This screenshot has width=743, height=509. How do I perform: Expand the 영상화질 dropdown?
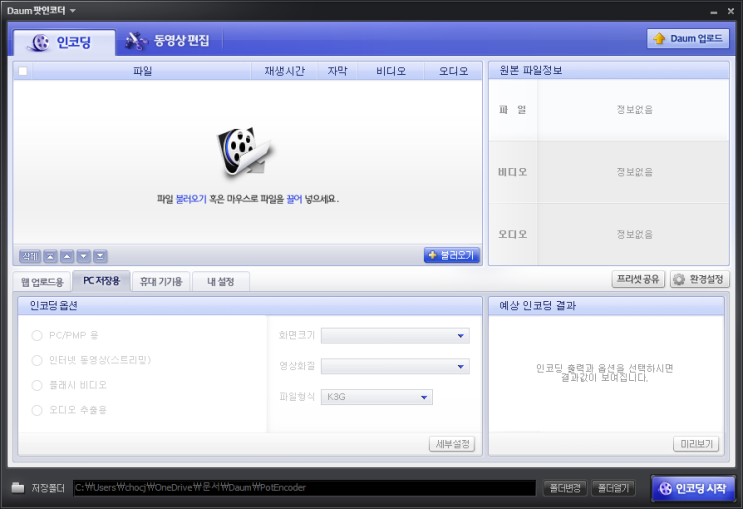coord(395,366)
